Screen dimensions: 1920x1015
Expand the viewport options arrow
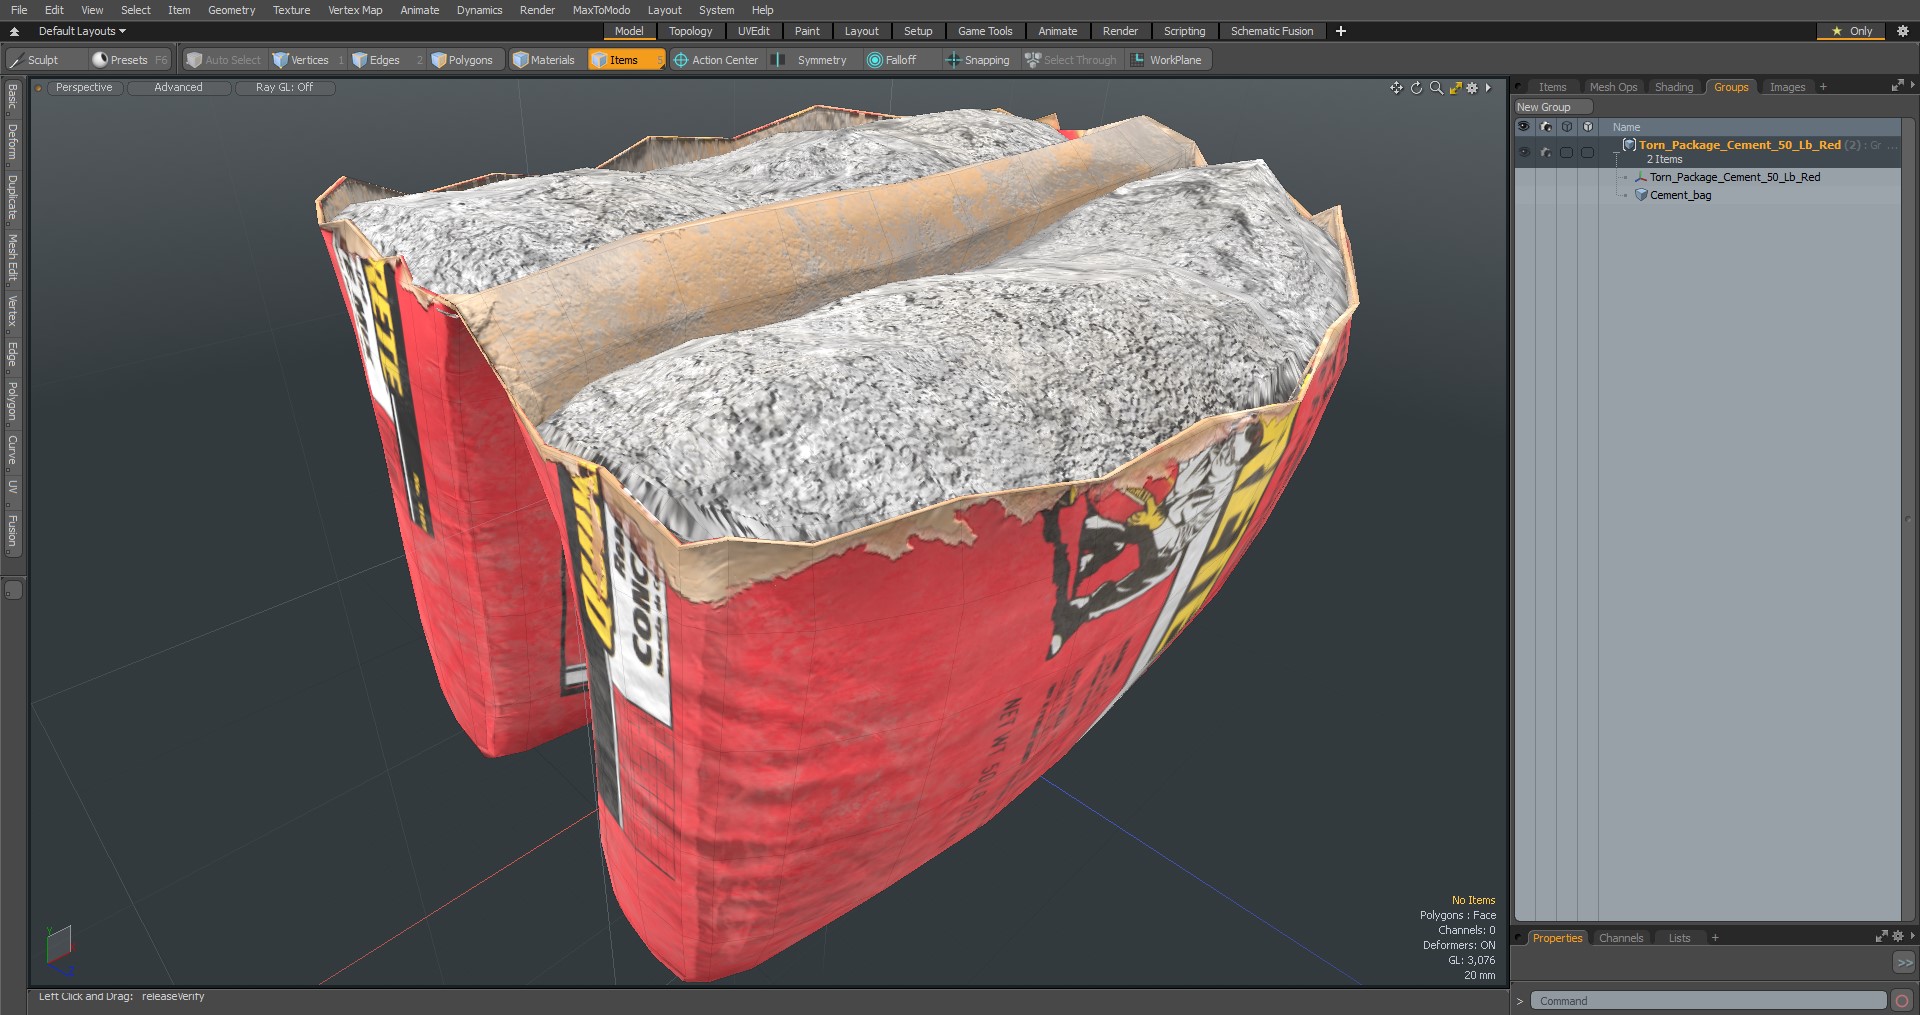point(1489,88)
